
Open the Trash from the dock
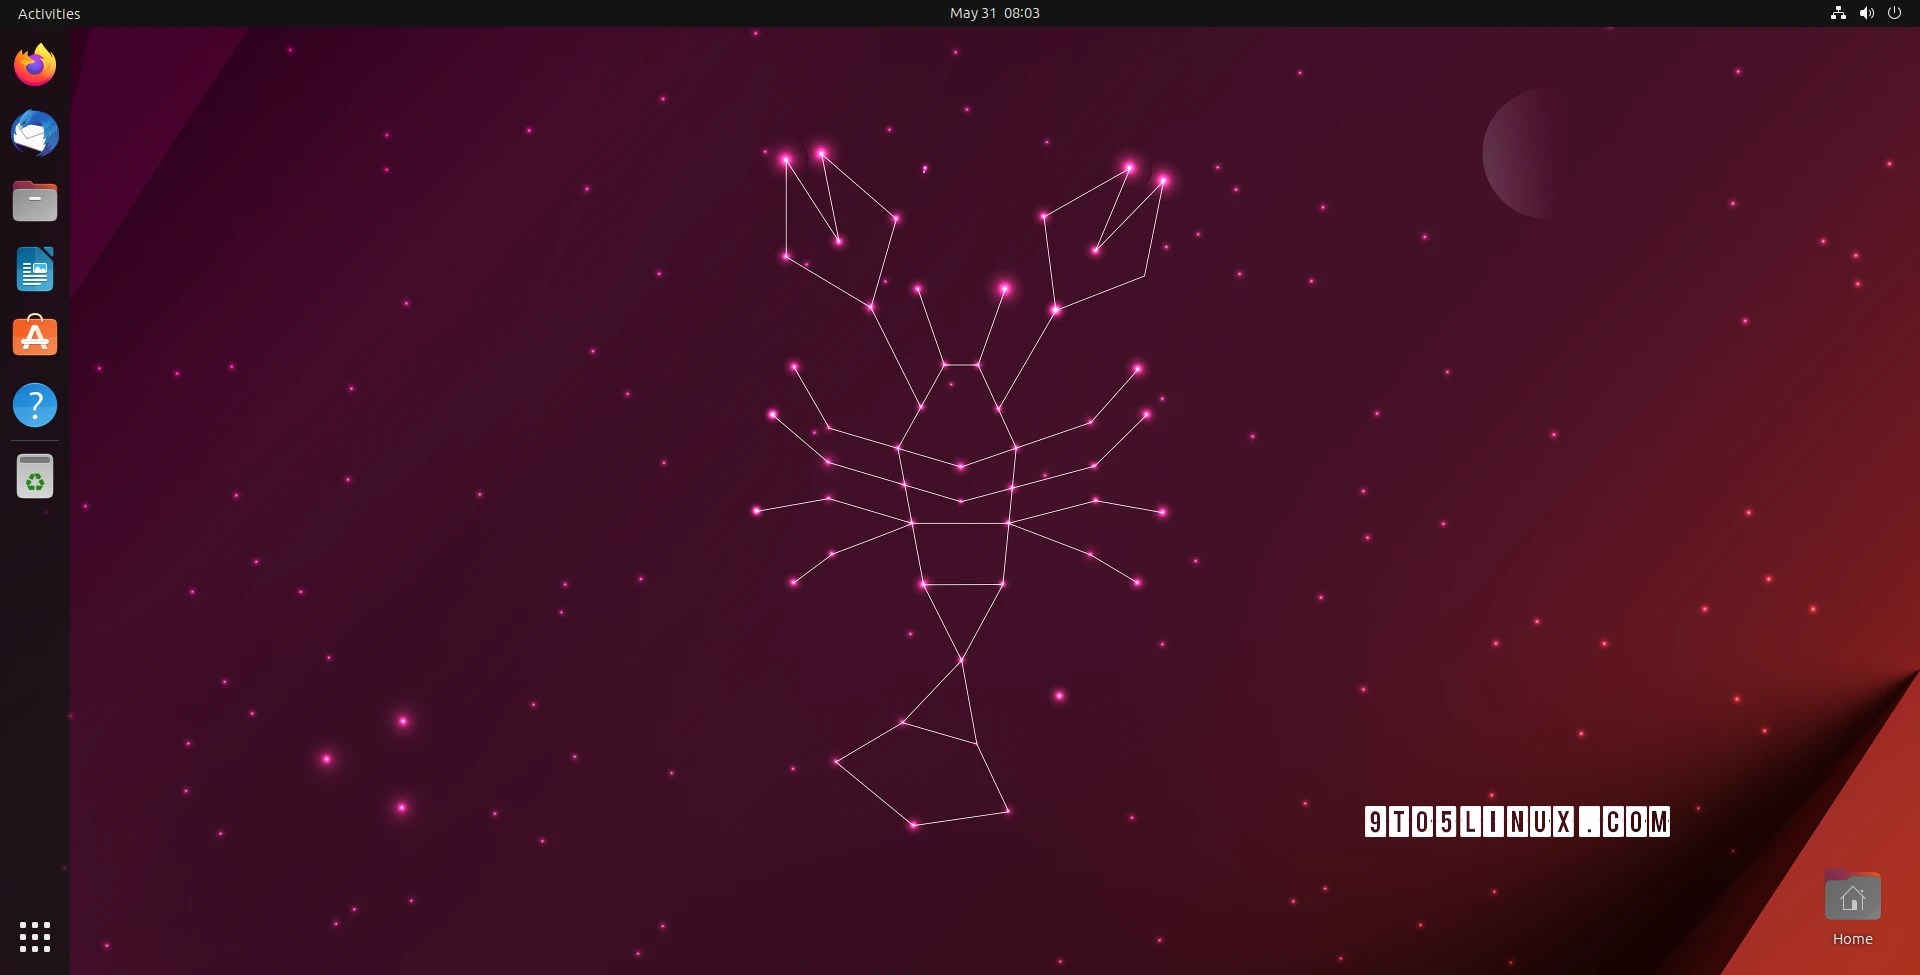tap(35, 477)
